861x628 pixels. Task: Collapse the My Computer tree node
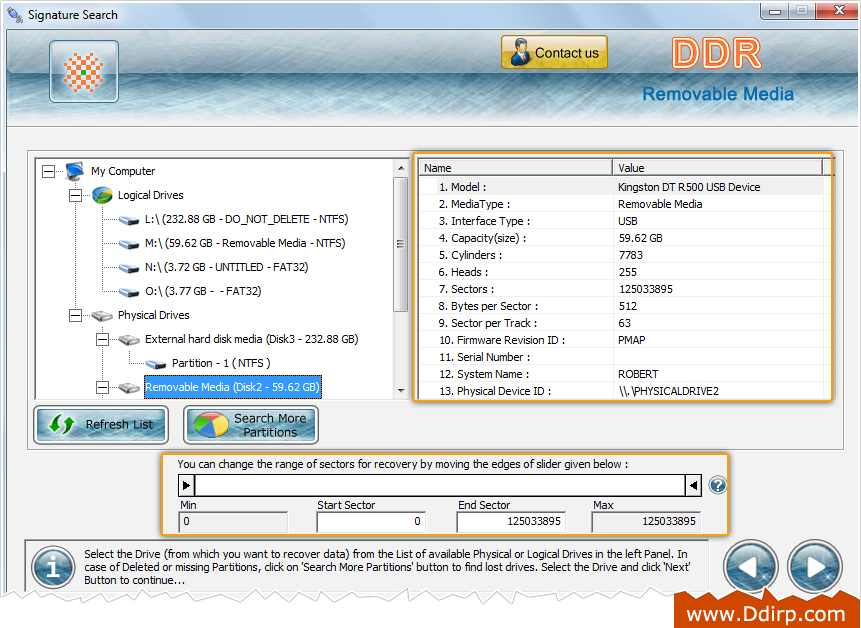point(47,170)
